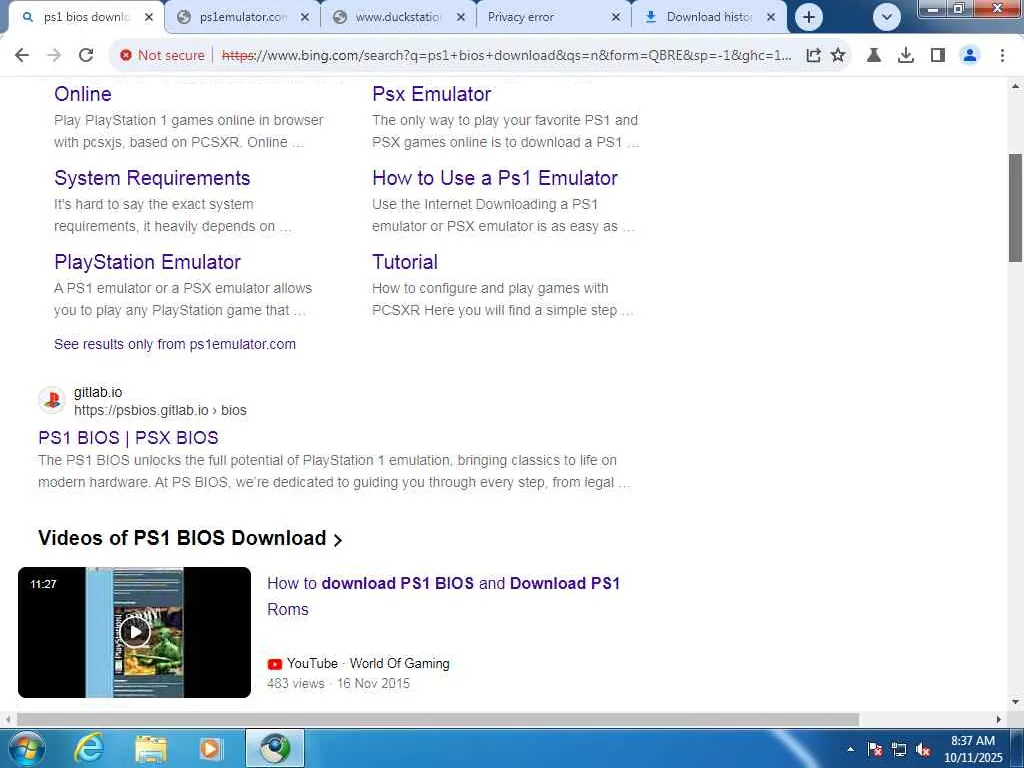1024x768 pixels.
Task: Share this page via share icon
Action: (813, 56)
